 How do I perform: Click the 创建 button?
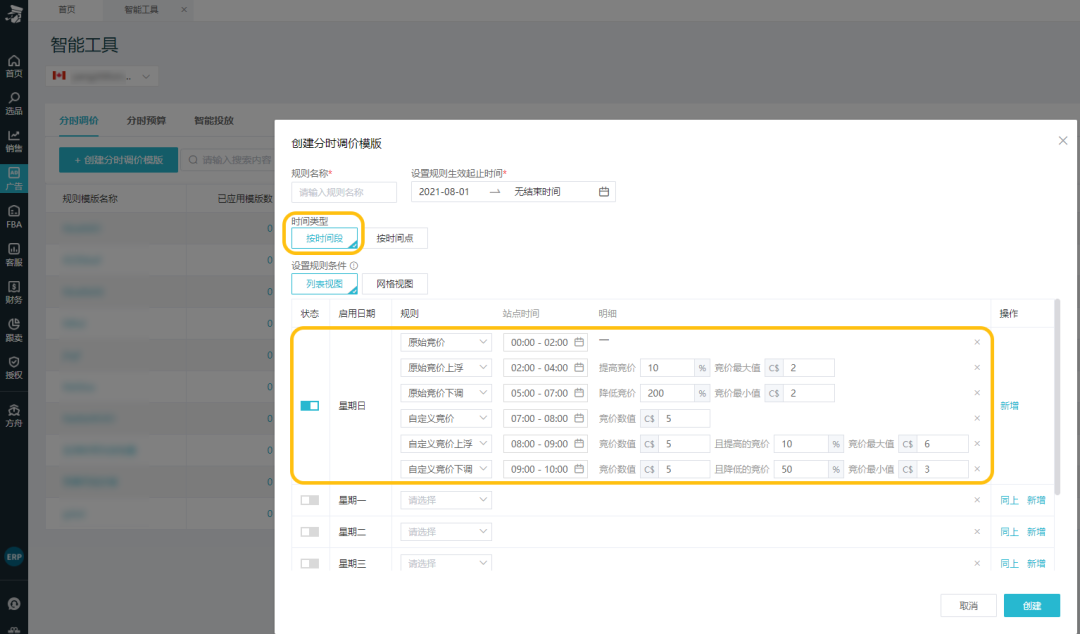(1032, 606)
